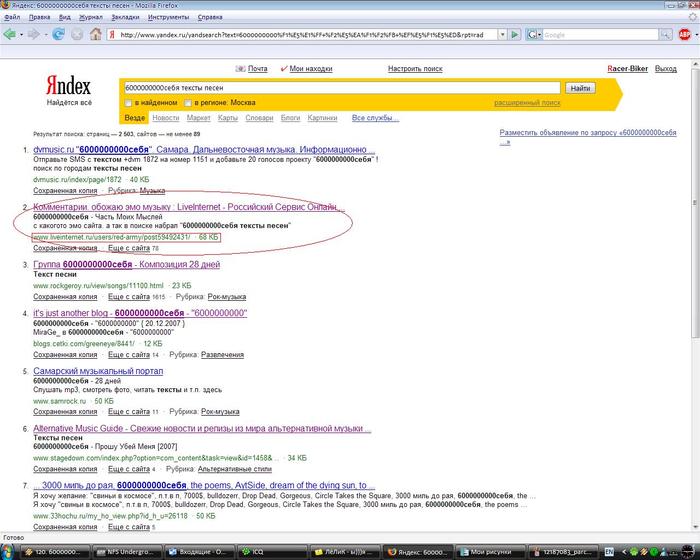Click the search magnifier icon in Google box
This screenshot has height=560, width=700.
click(666, 35)
